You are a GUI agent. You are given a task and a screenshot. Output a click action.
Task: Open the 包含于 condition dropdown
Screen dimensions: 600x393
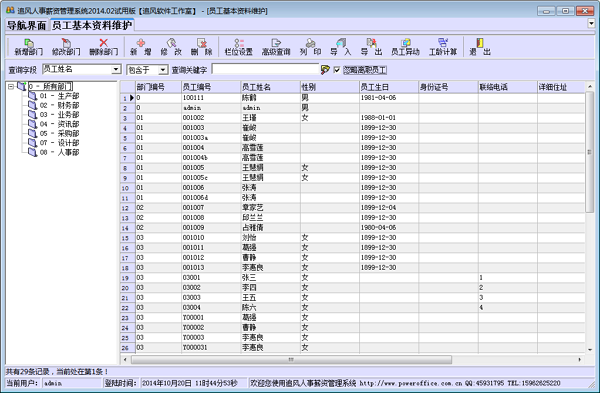coord(163,70)
